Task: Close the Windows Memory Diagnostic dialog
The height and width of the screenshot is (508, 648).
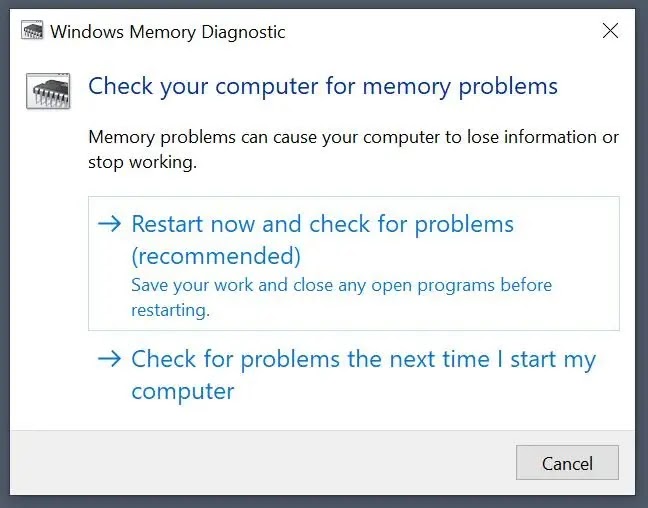Action: tap(610, 31)
